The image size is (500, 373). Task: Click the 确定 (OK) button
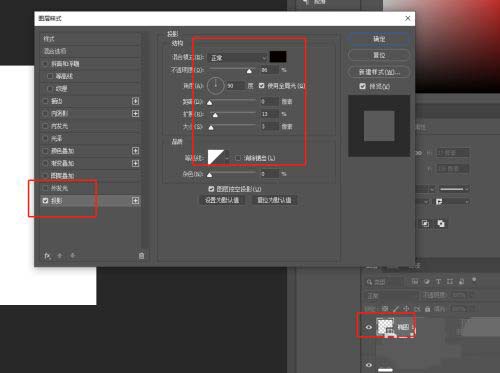pos(379,39)
